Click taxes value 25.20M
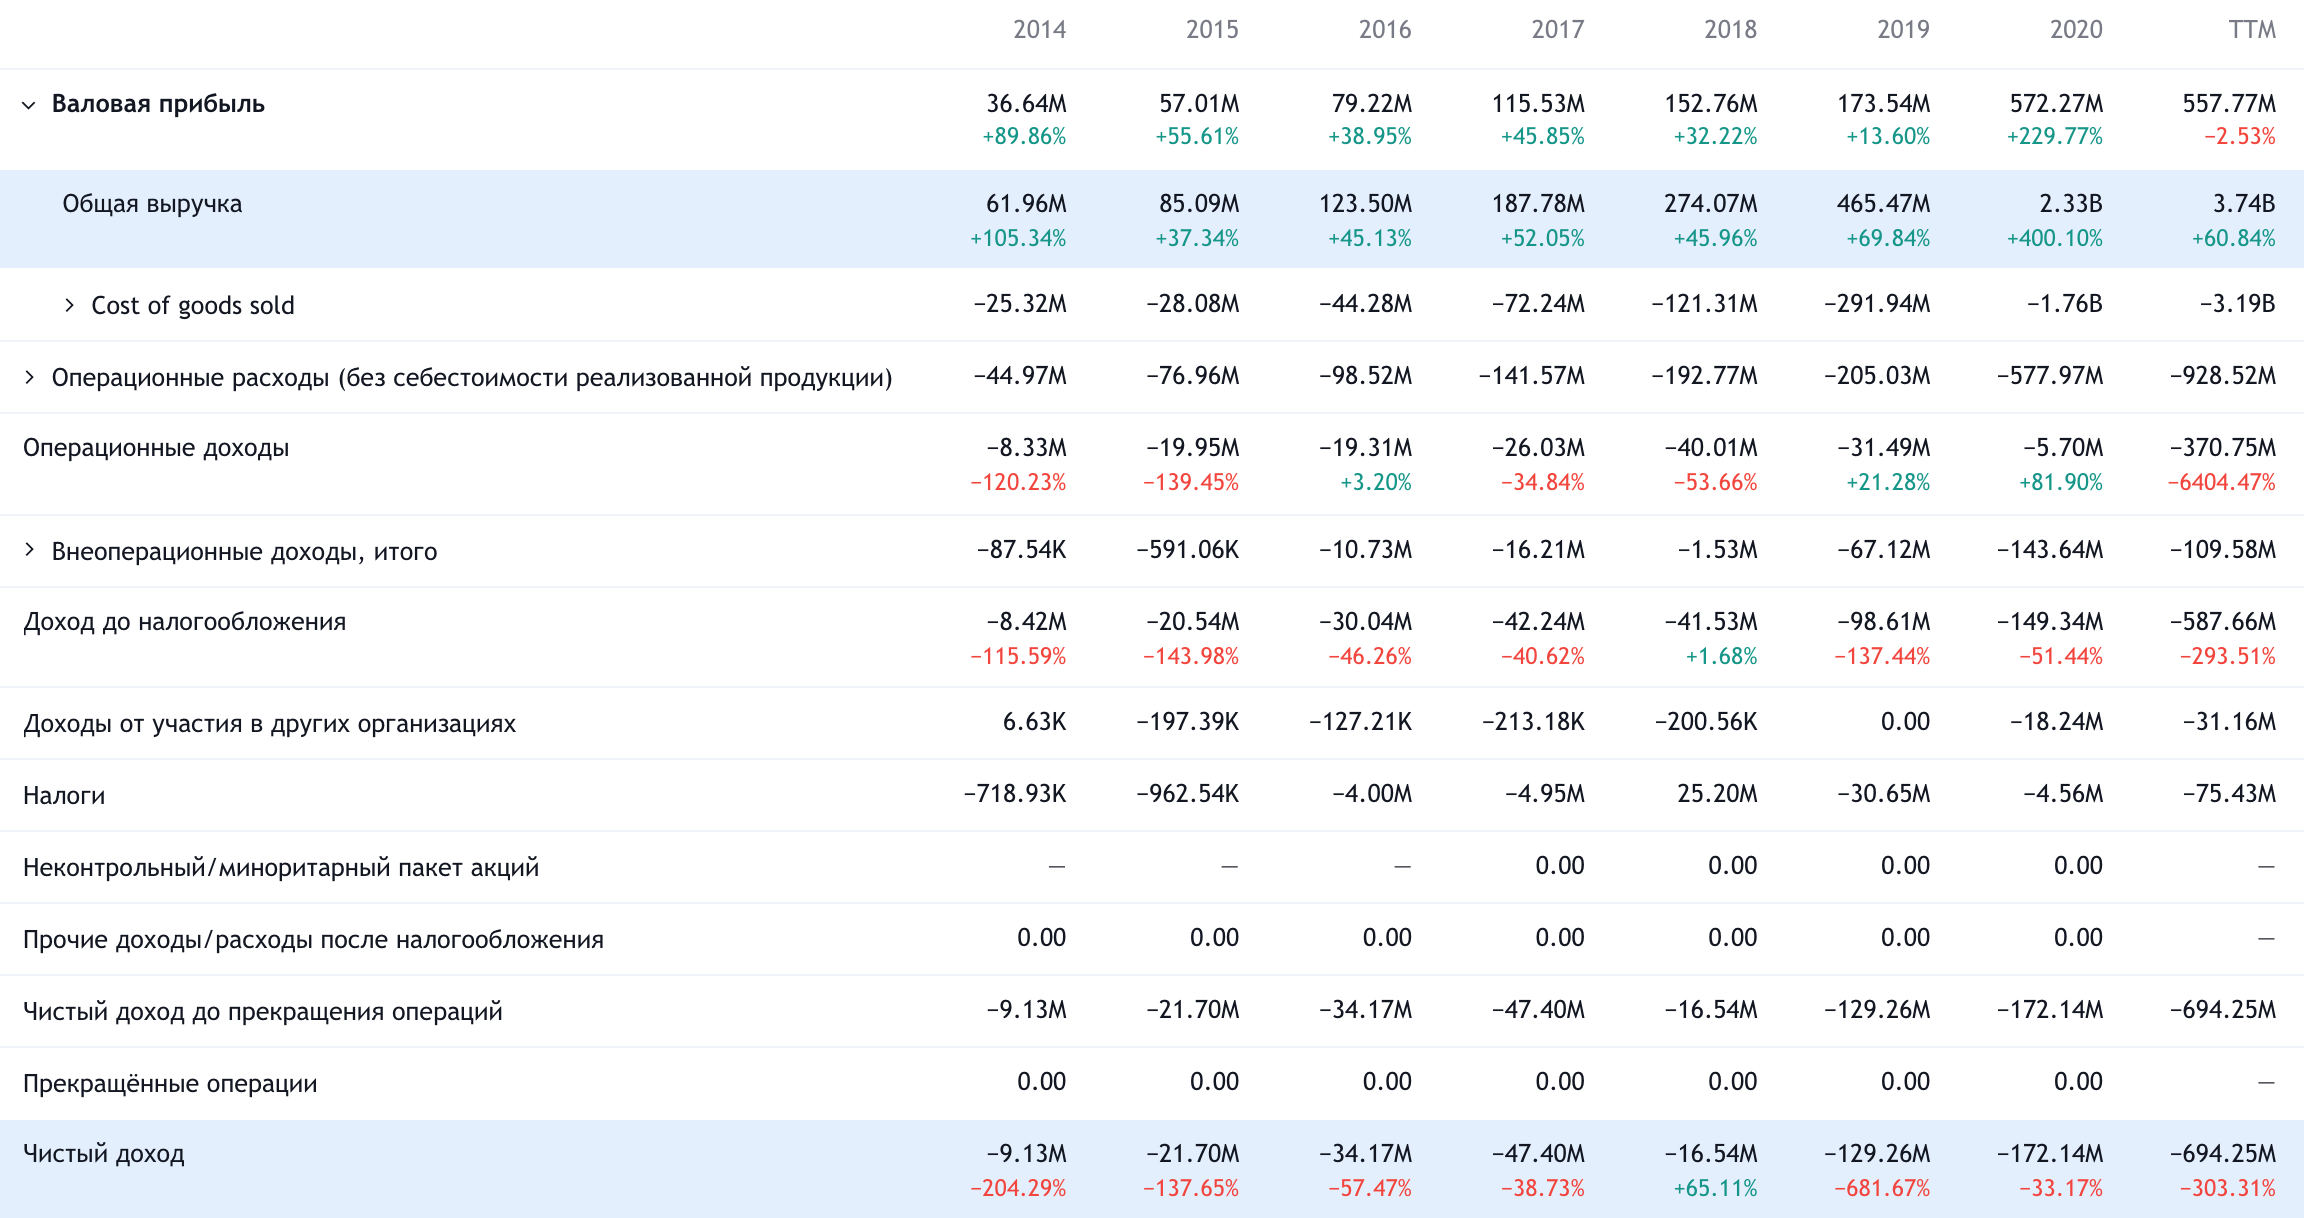The height and width of the screenshot is (1218, 2304). (x=1717, y=794)
